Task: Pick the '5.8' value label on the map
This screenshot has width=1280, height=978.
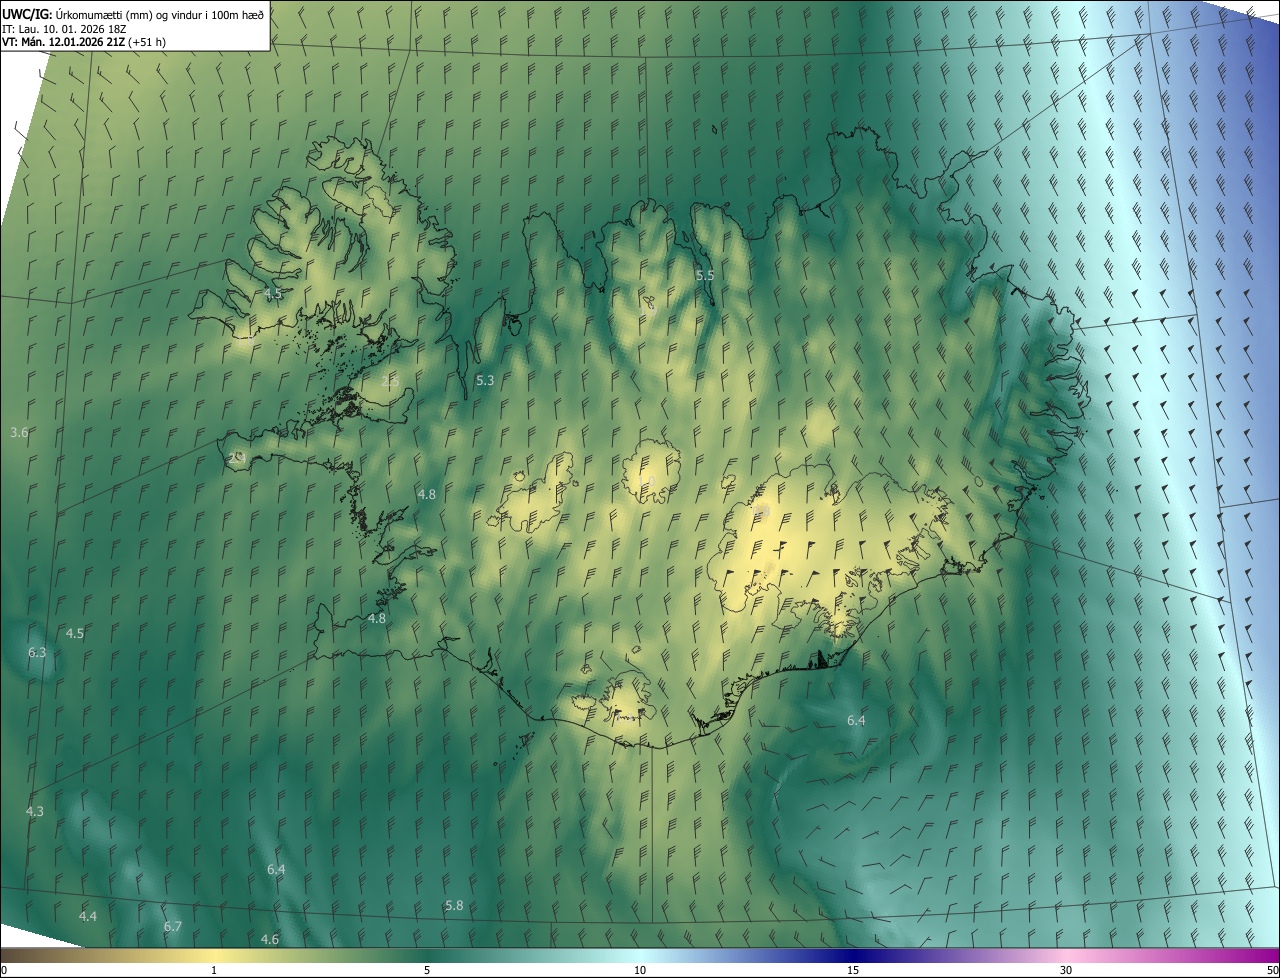Action: [x=454, y=905]
